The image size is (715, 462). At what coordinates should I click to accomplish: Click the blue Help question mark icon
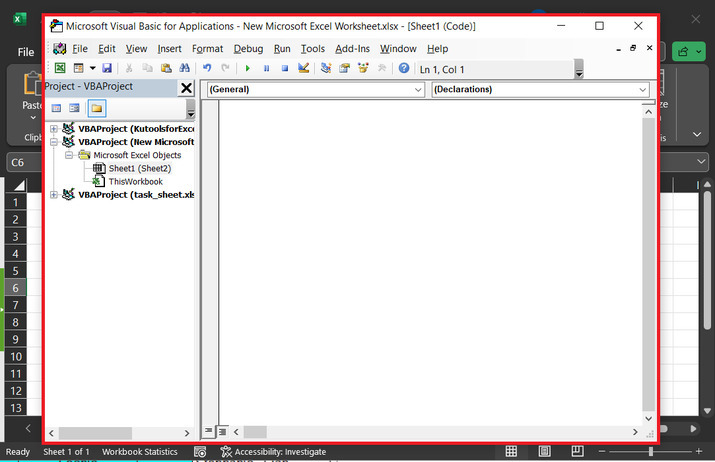tap(404, 68)
